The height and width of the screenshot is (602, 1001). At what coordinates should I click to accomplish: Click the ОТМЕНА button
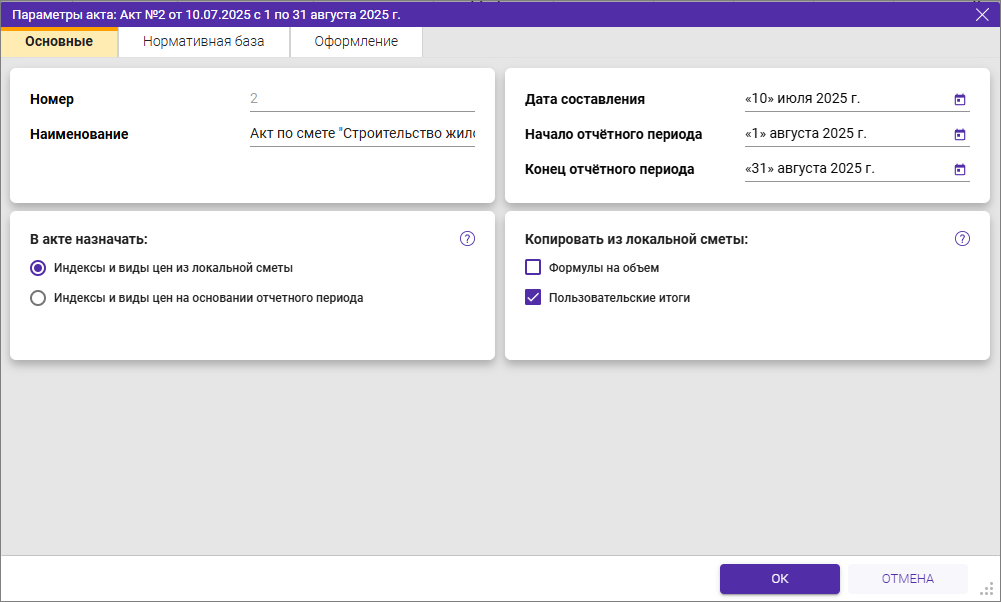(907, 579)
